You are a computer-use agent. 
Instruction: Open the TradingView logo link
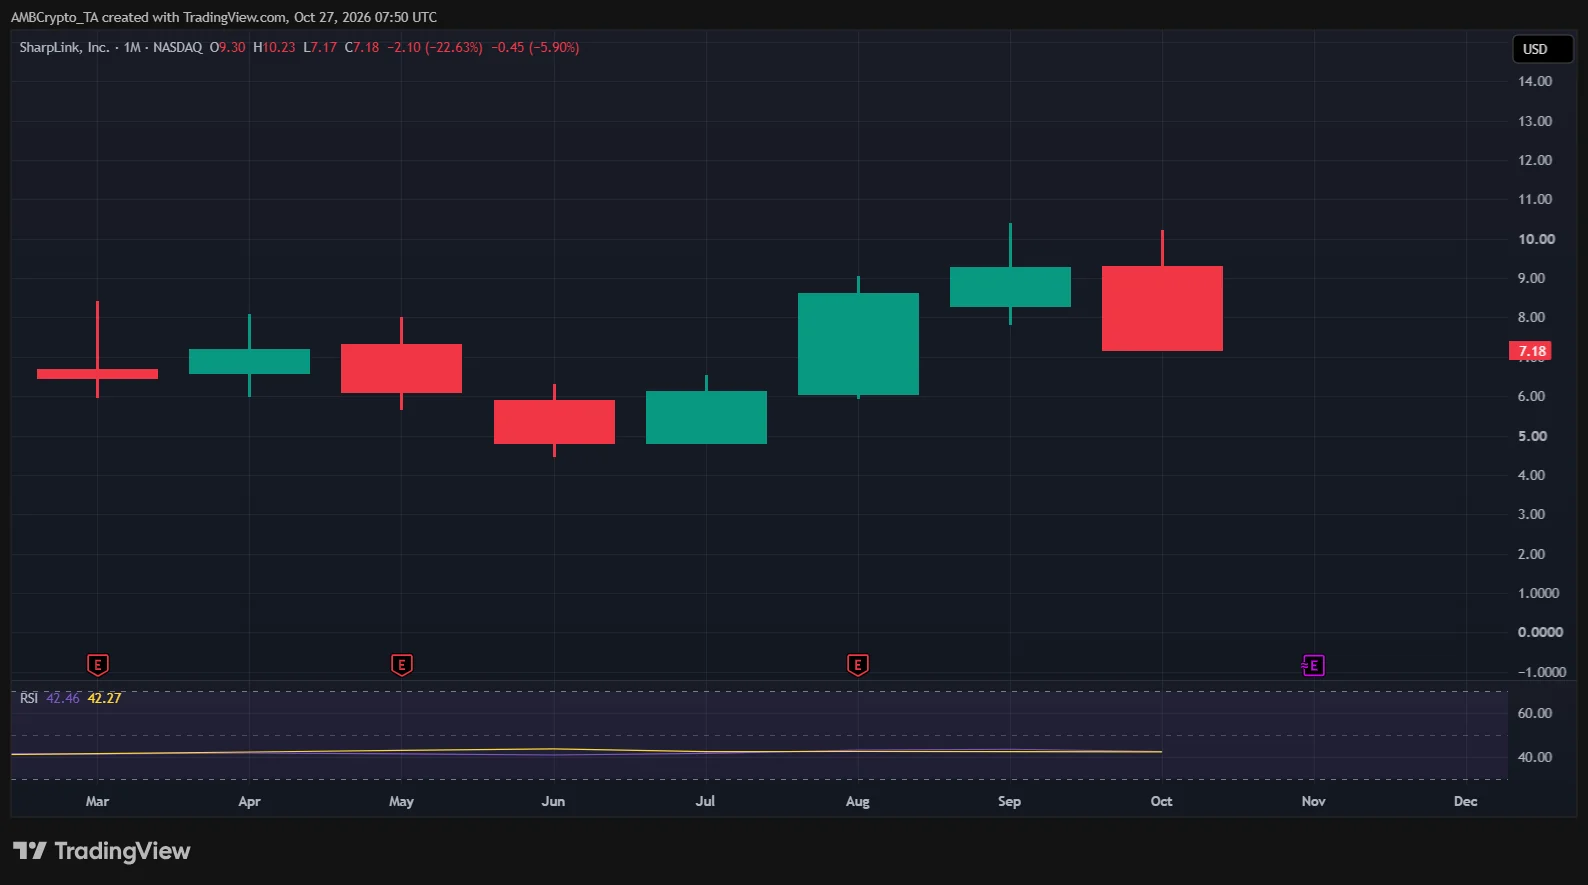click(101, 851)
